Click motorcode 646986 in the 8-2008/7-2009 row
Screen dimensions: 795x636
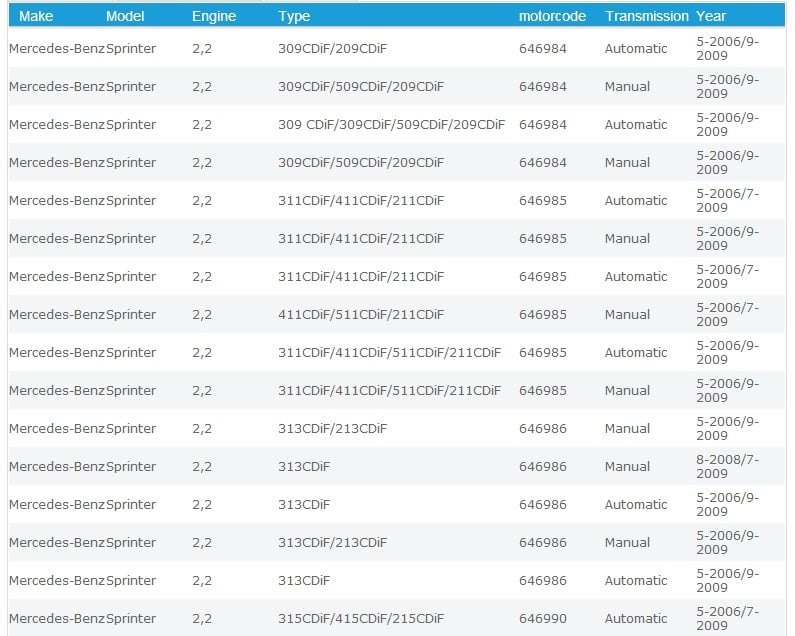click(x=543, y=467)
